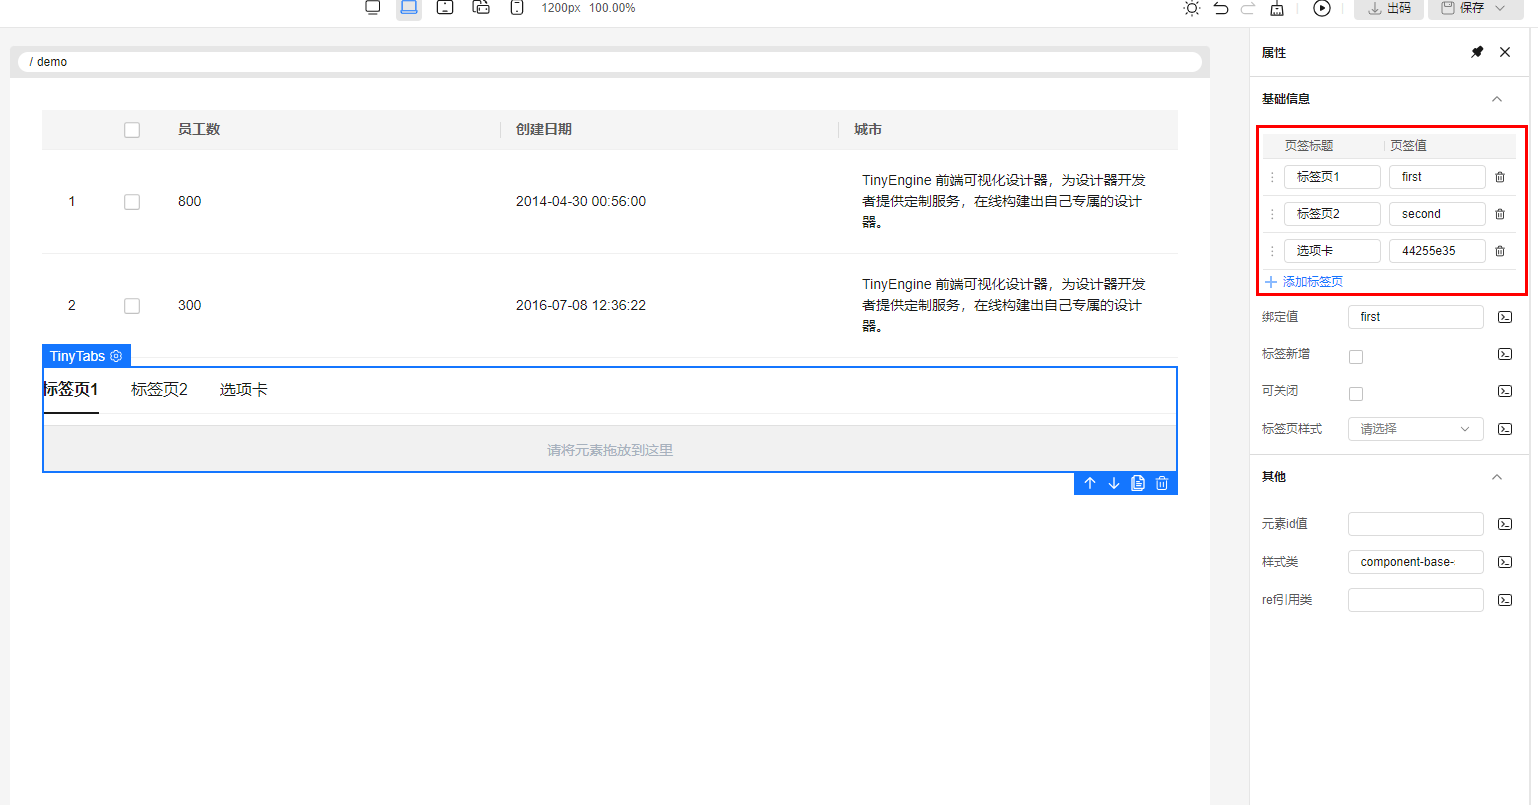
Task: Click the ref引用类 input field
Action: click(x=1416, y=600)
